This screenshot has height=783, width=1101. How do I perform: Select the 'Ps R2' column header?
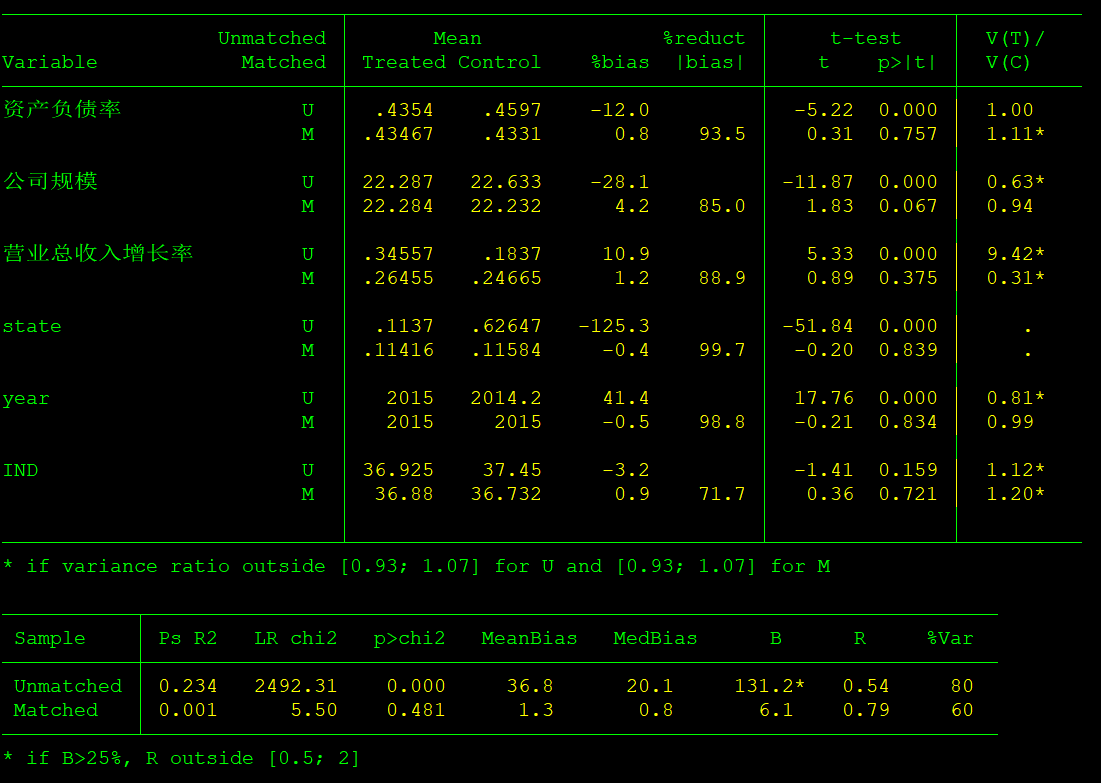187,638
